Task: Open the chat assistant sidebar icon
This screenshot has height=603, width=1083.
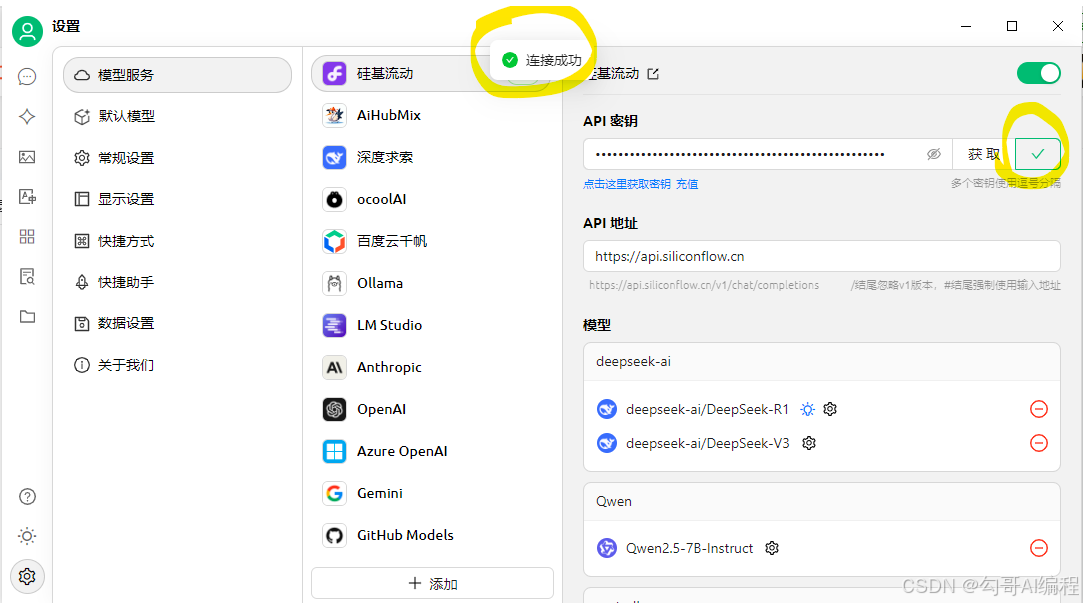Action: pyautogui.click(x=27, y=77)
